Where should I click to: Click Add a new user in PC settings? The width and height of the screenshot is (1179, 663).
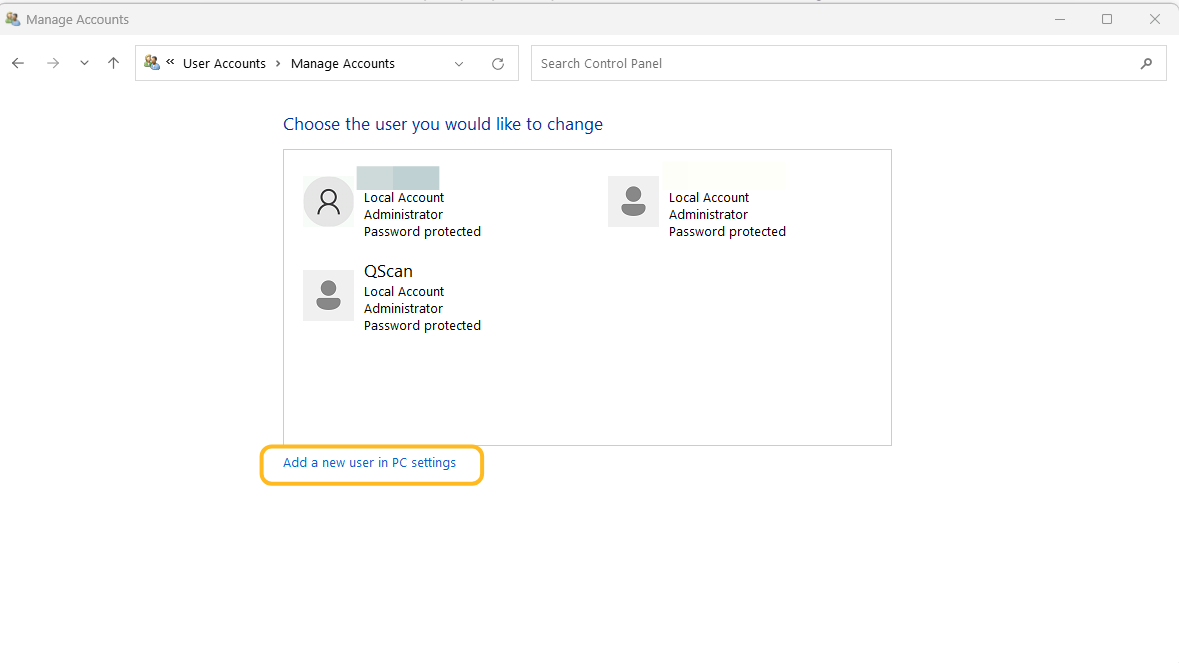point(369,463)
